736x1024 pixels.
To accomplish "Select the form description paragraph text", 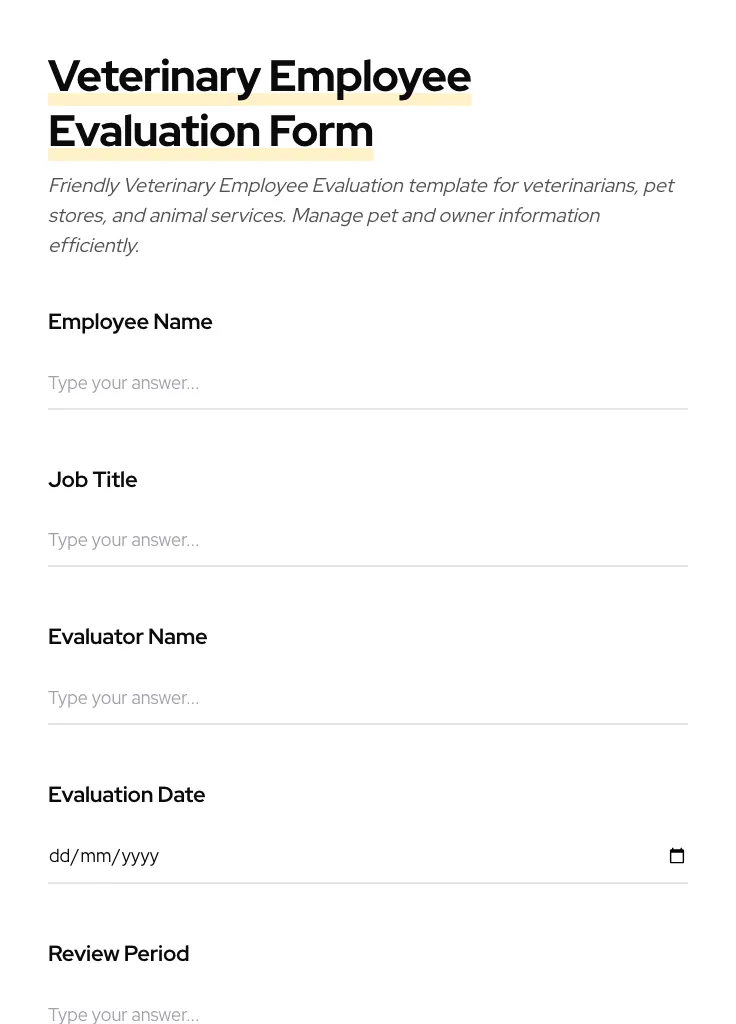I will (x=362, y=215).
